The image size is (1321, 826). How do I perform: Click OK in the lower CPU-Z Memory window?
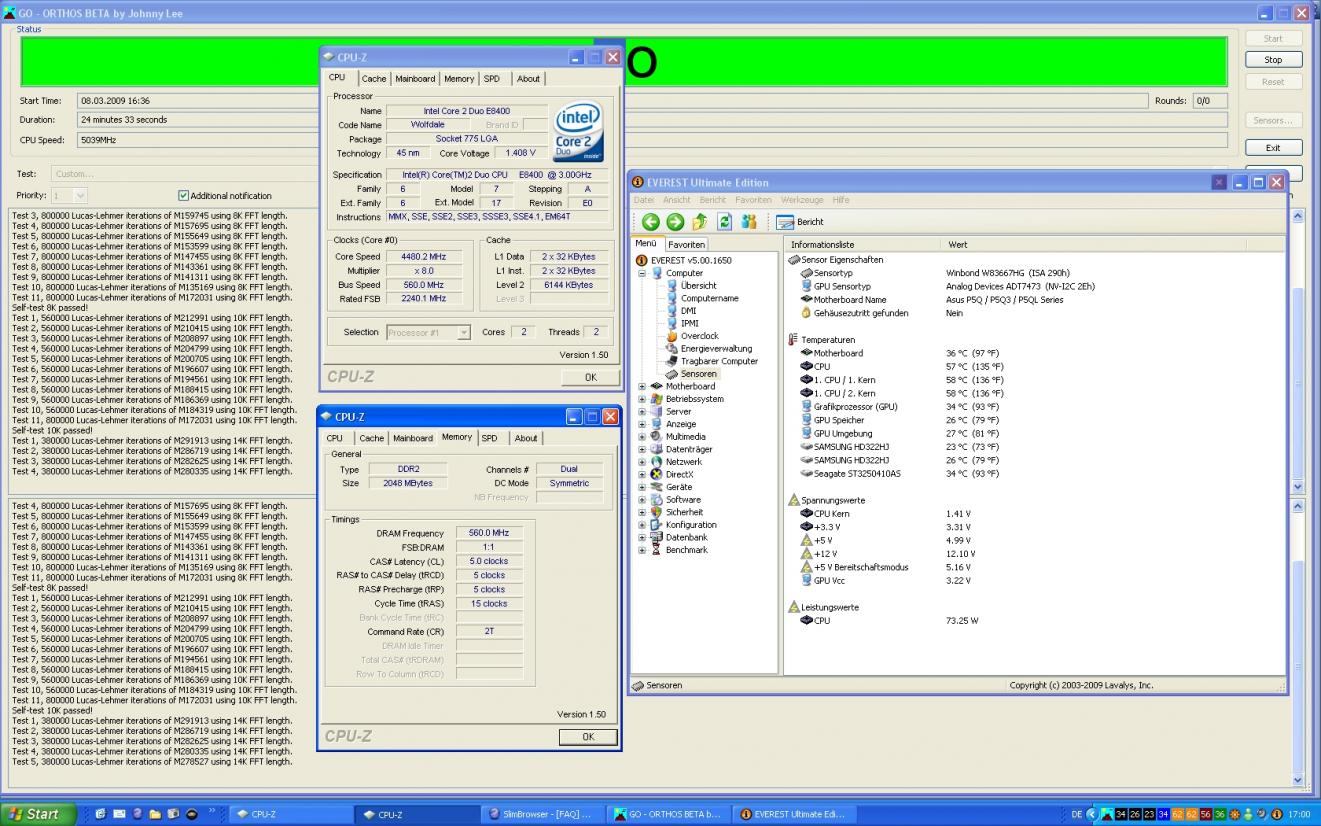587,737
